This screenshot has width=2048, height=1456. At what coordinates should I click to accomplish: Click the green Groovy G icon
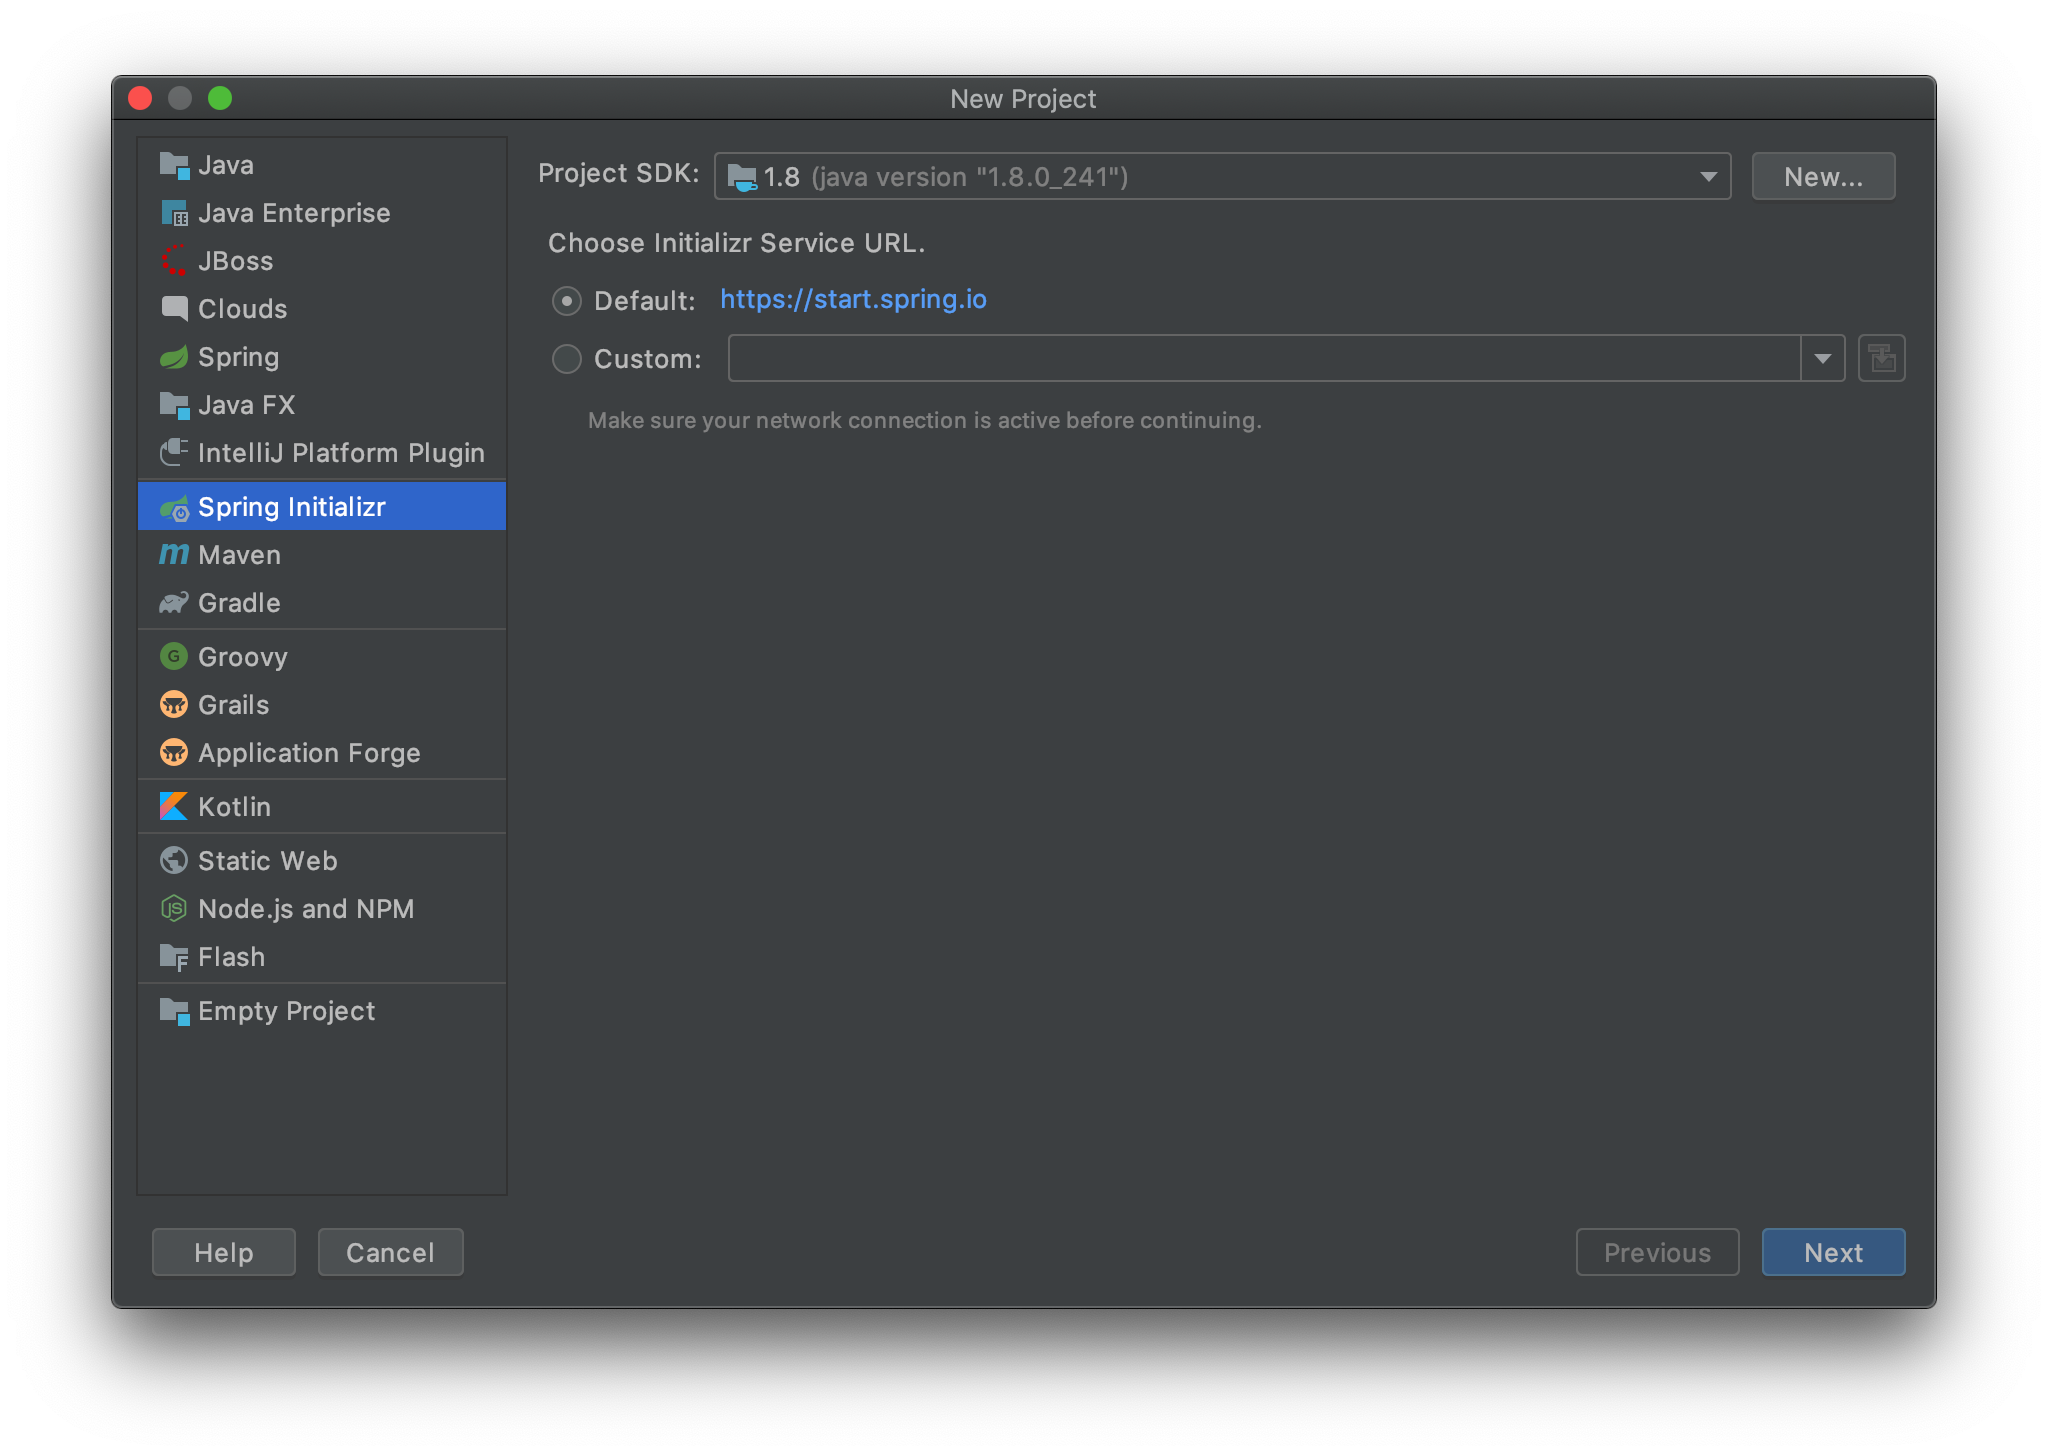pos(174,656)
